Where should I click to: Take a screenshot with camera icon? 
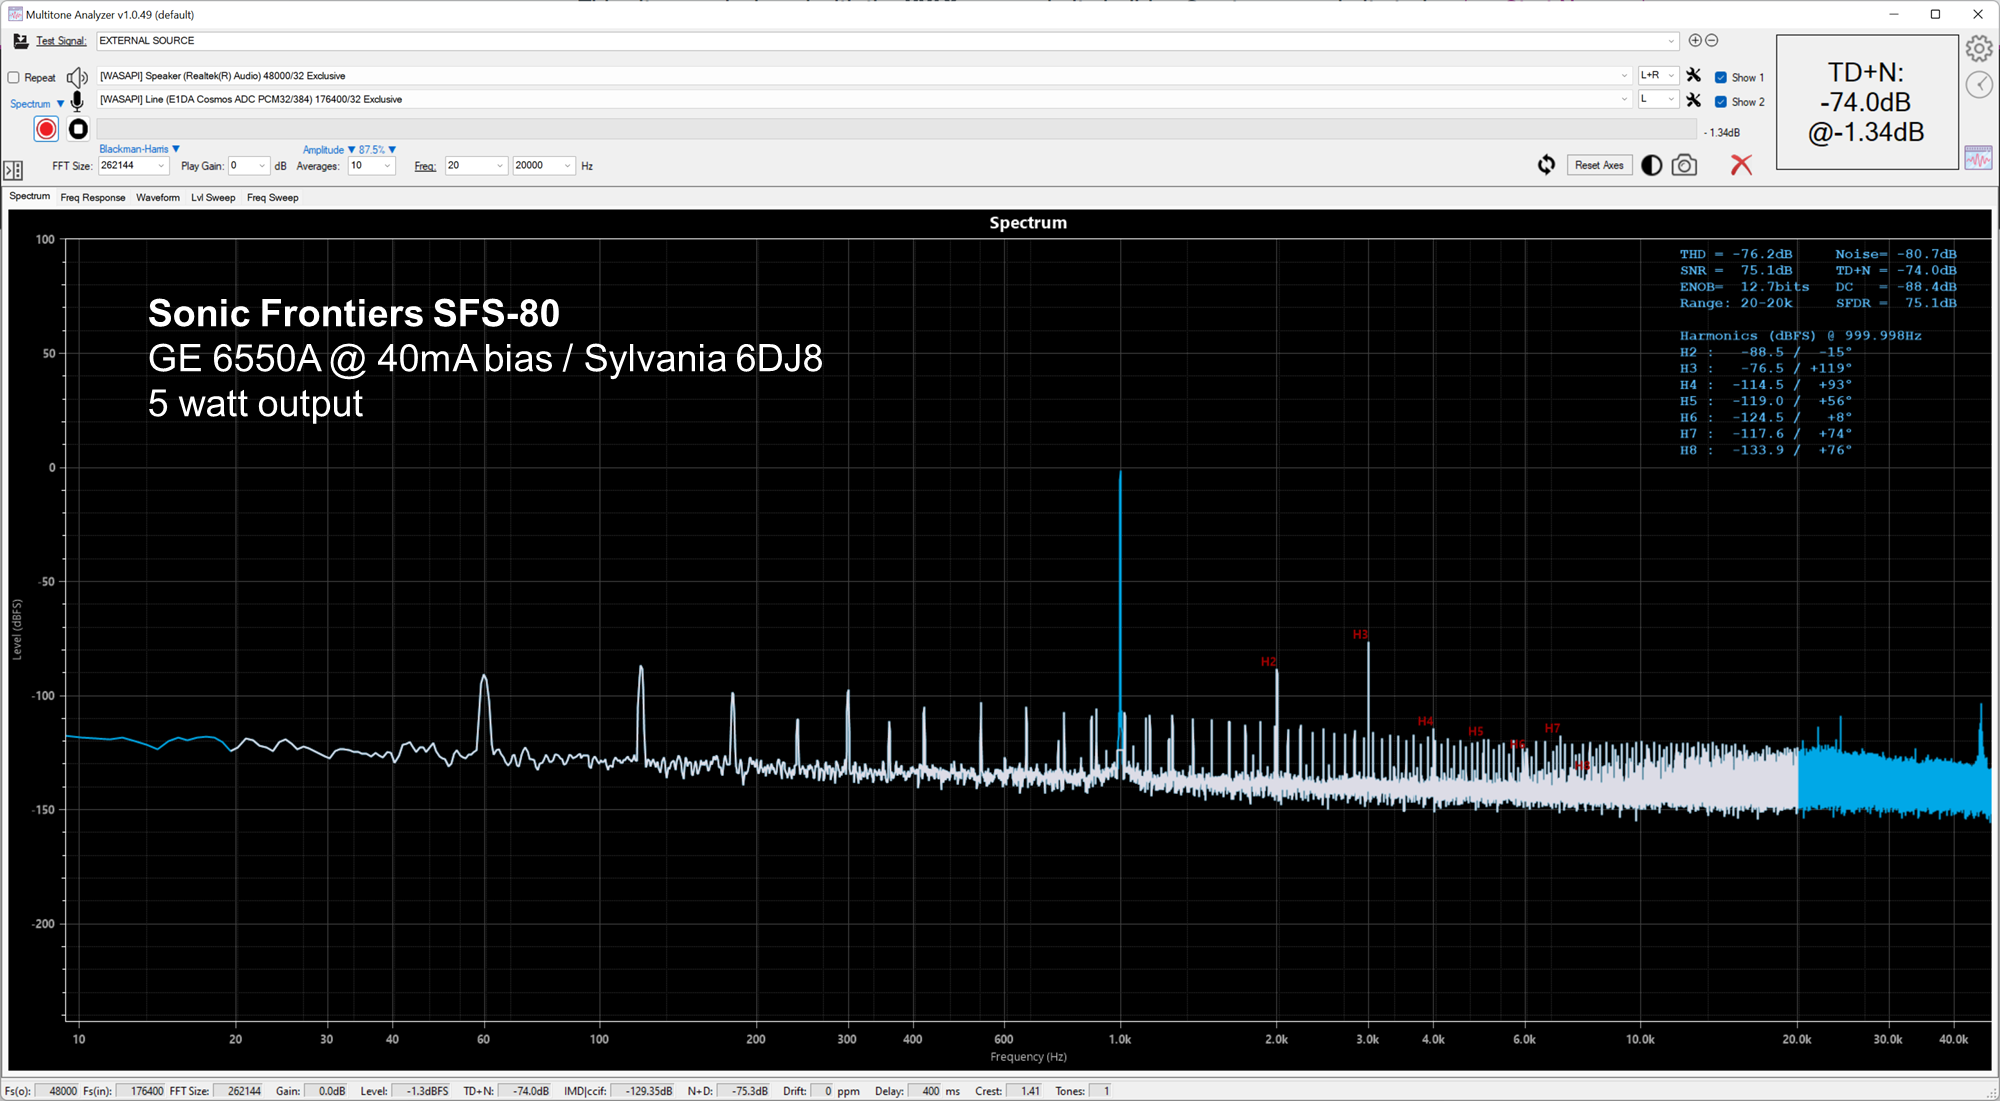point(1684,165)
